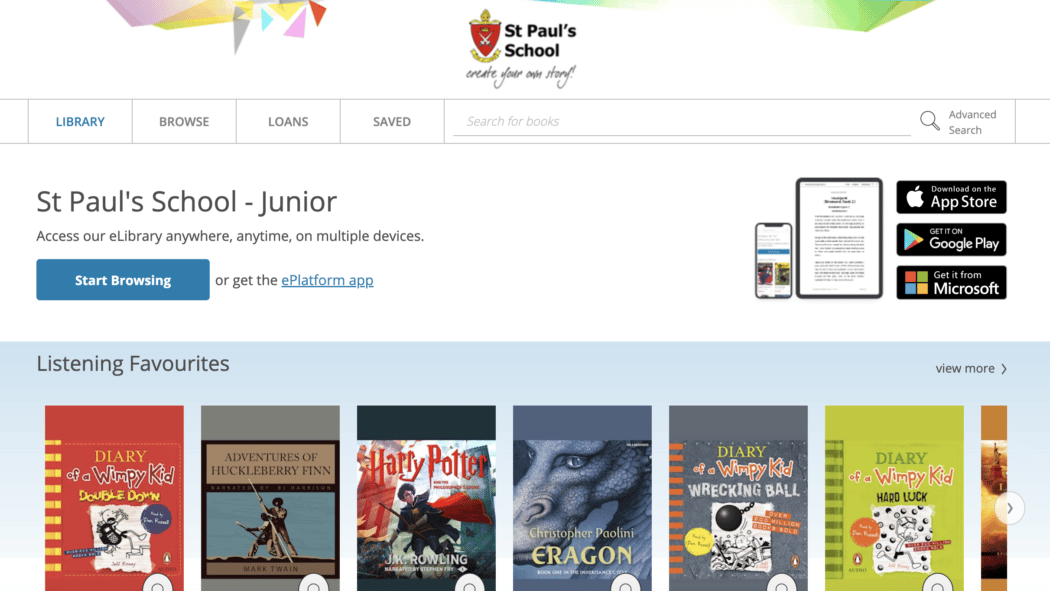Switch to the LIBRARY tab

pyautogui.click(x=80, y=122)
